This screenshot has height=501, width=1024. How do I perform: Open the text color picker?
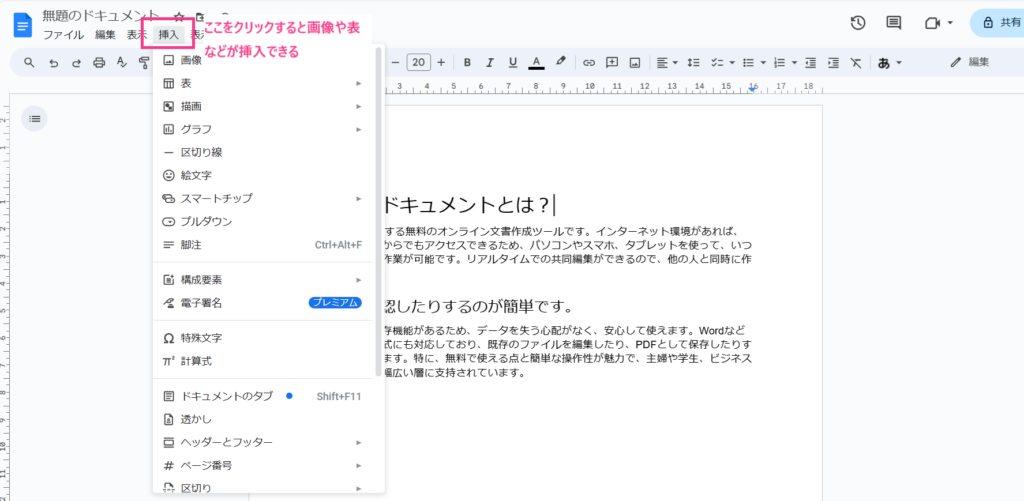coord(537,62)
